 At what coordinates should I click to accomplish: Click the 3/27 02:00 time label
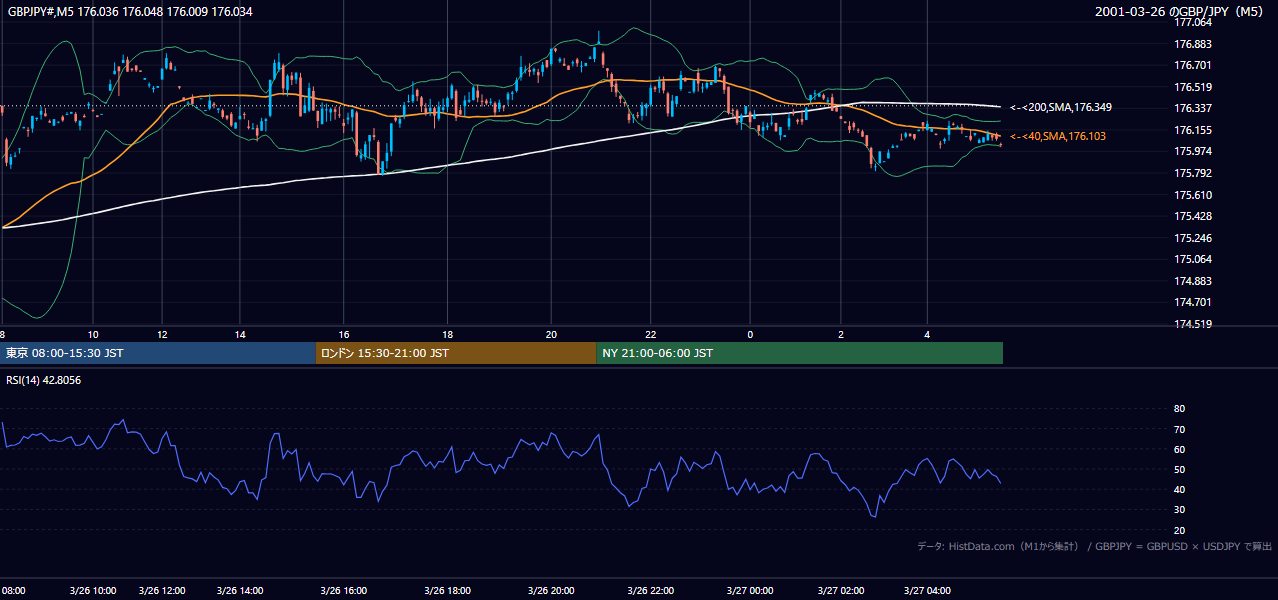click(x=840, y=590)
